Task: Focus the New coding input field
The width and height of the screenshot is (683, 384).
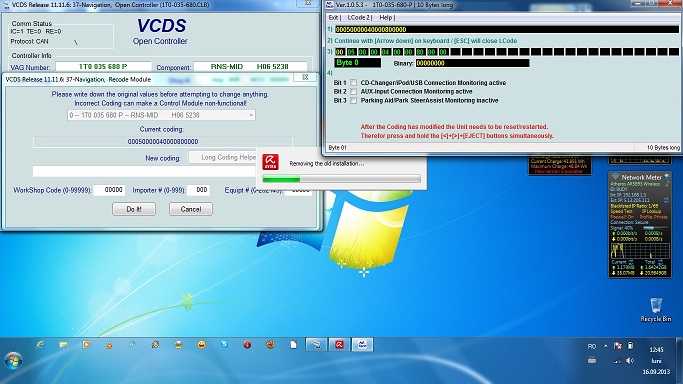Action: 144,172
